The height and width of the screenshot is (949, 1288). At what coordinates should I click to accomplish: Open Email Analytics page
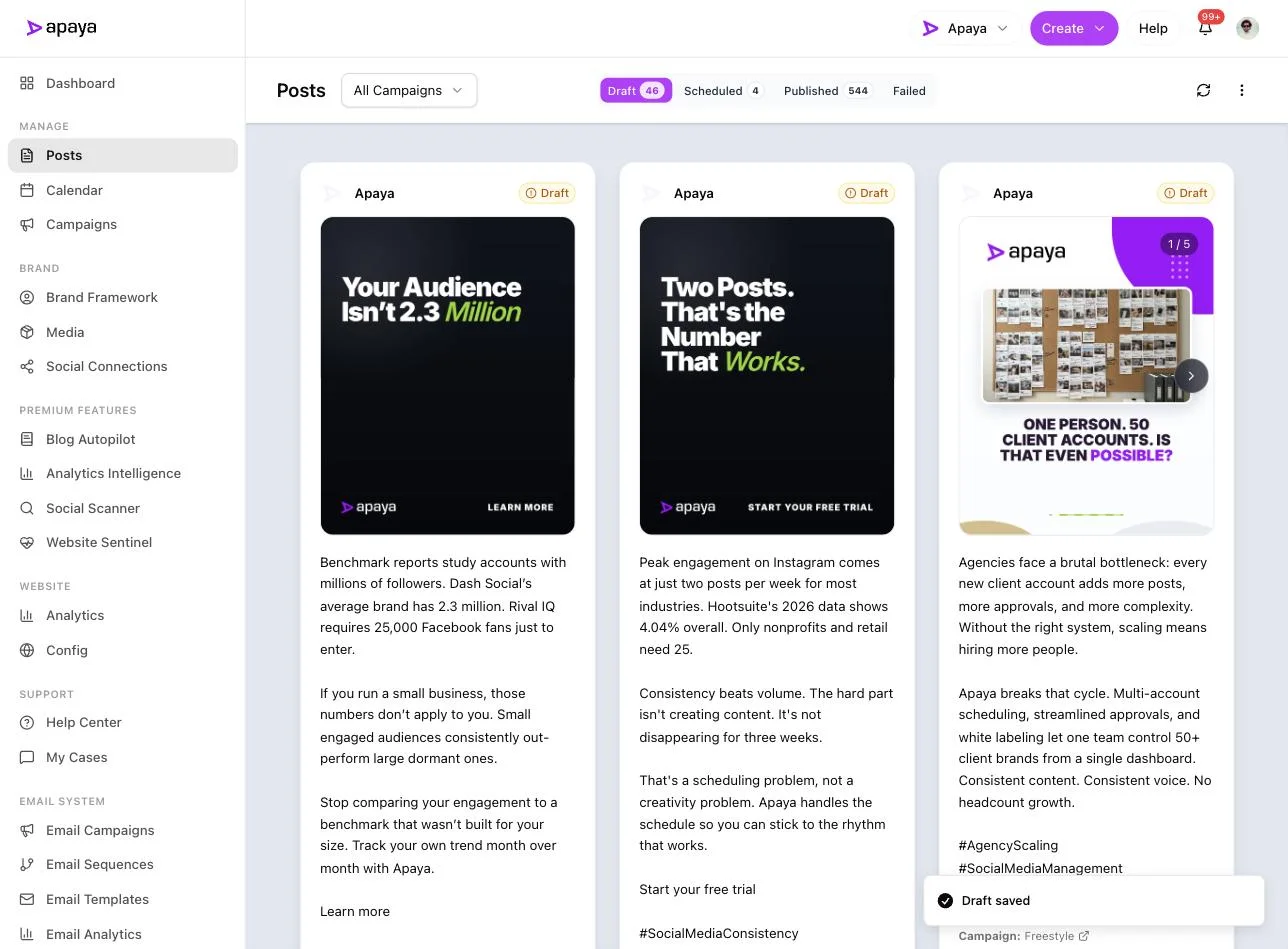pos(123,934)
